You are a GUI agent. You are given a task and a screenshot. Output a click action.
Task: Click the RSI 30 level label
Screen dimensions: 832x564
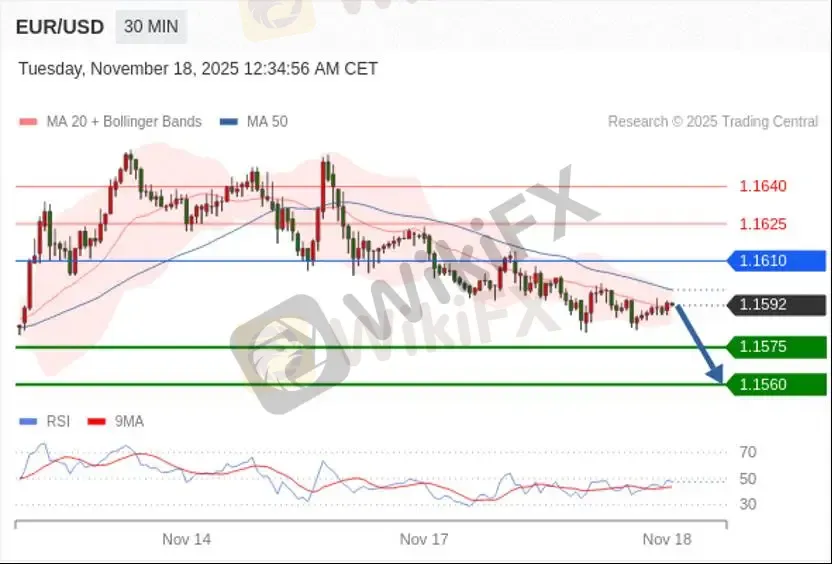[748, 504]
